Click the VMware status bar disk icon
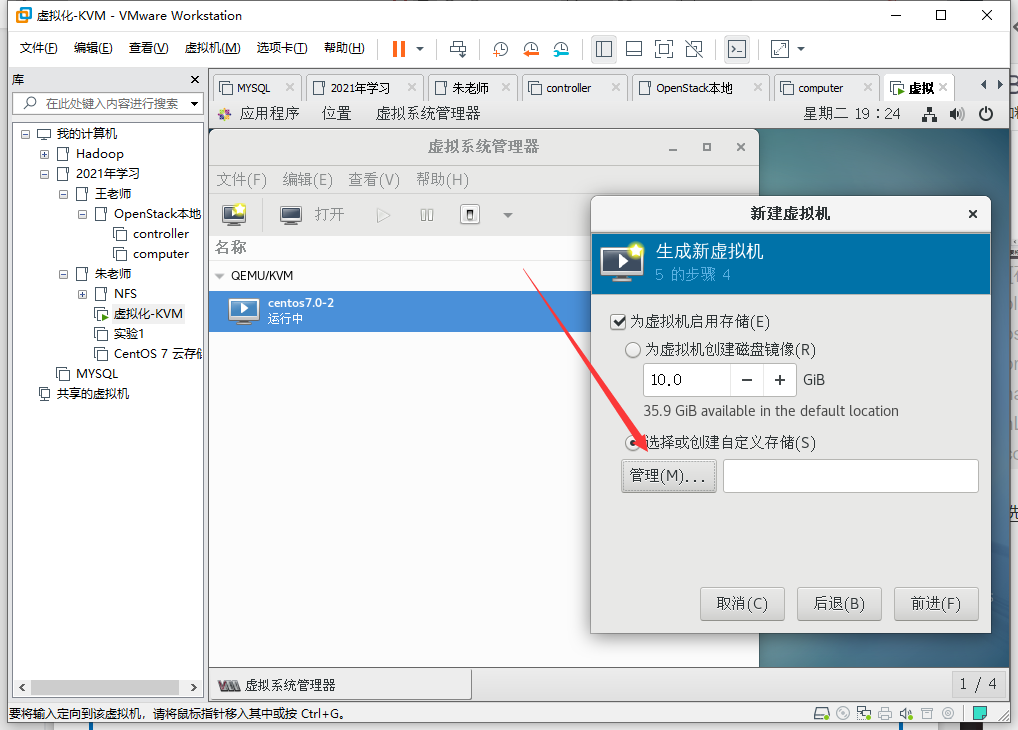Viewport: 1018px width, 730px height. [x=821, y=713]
